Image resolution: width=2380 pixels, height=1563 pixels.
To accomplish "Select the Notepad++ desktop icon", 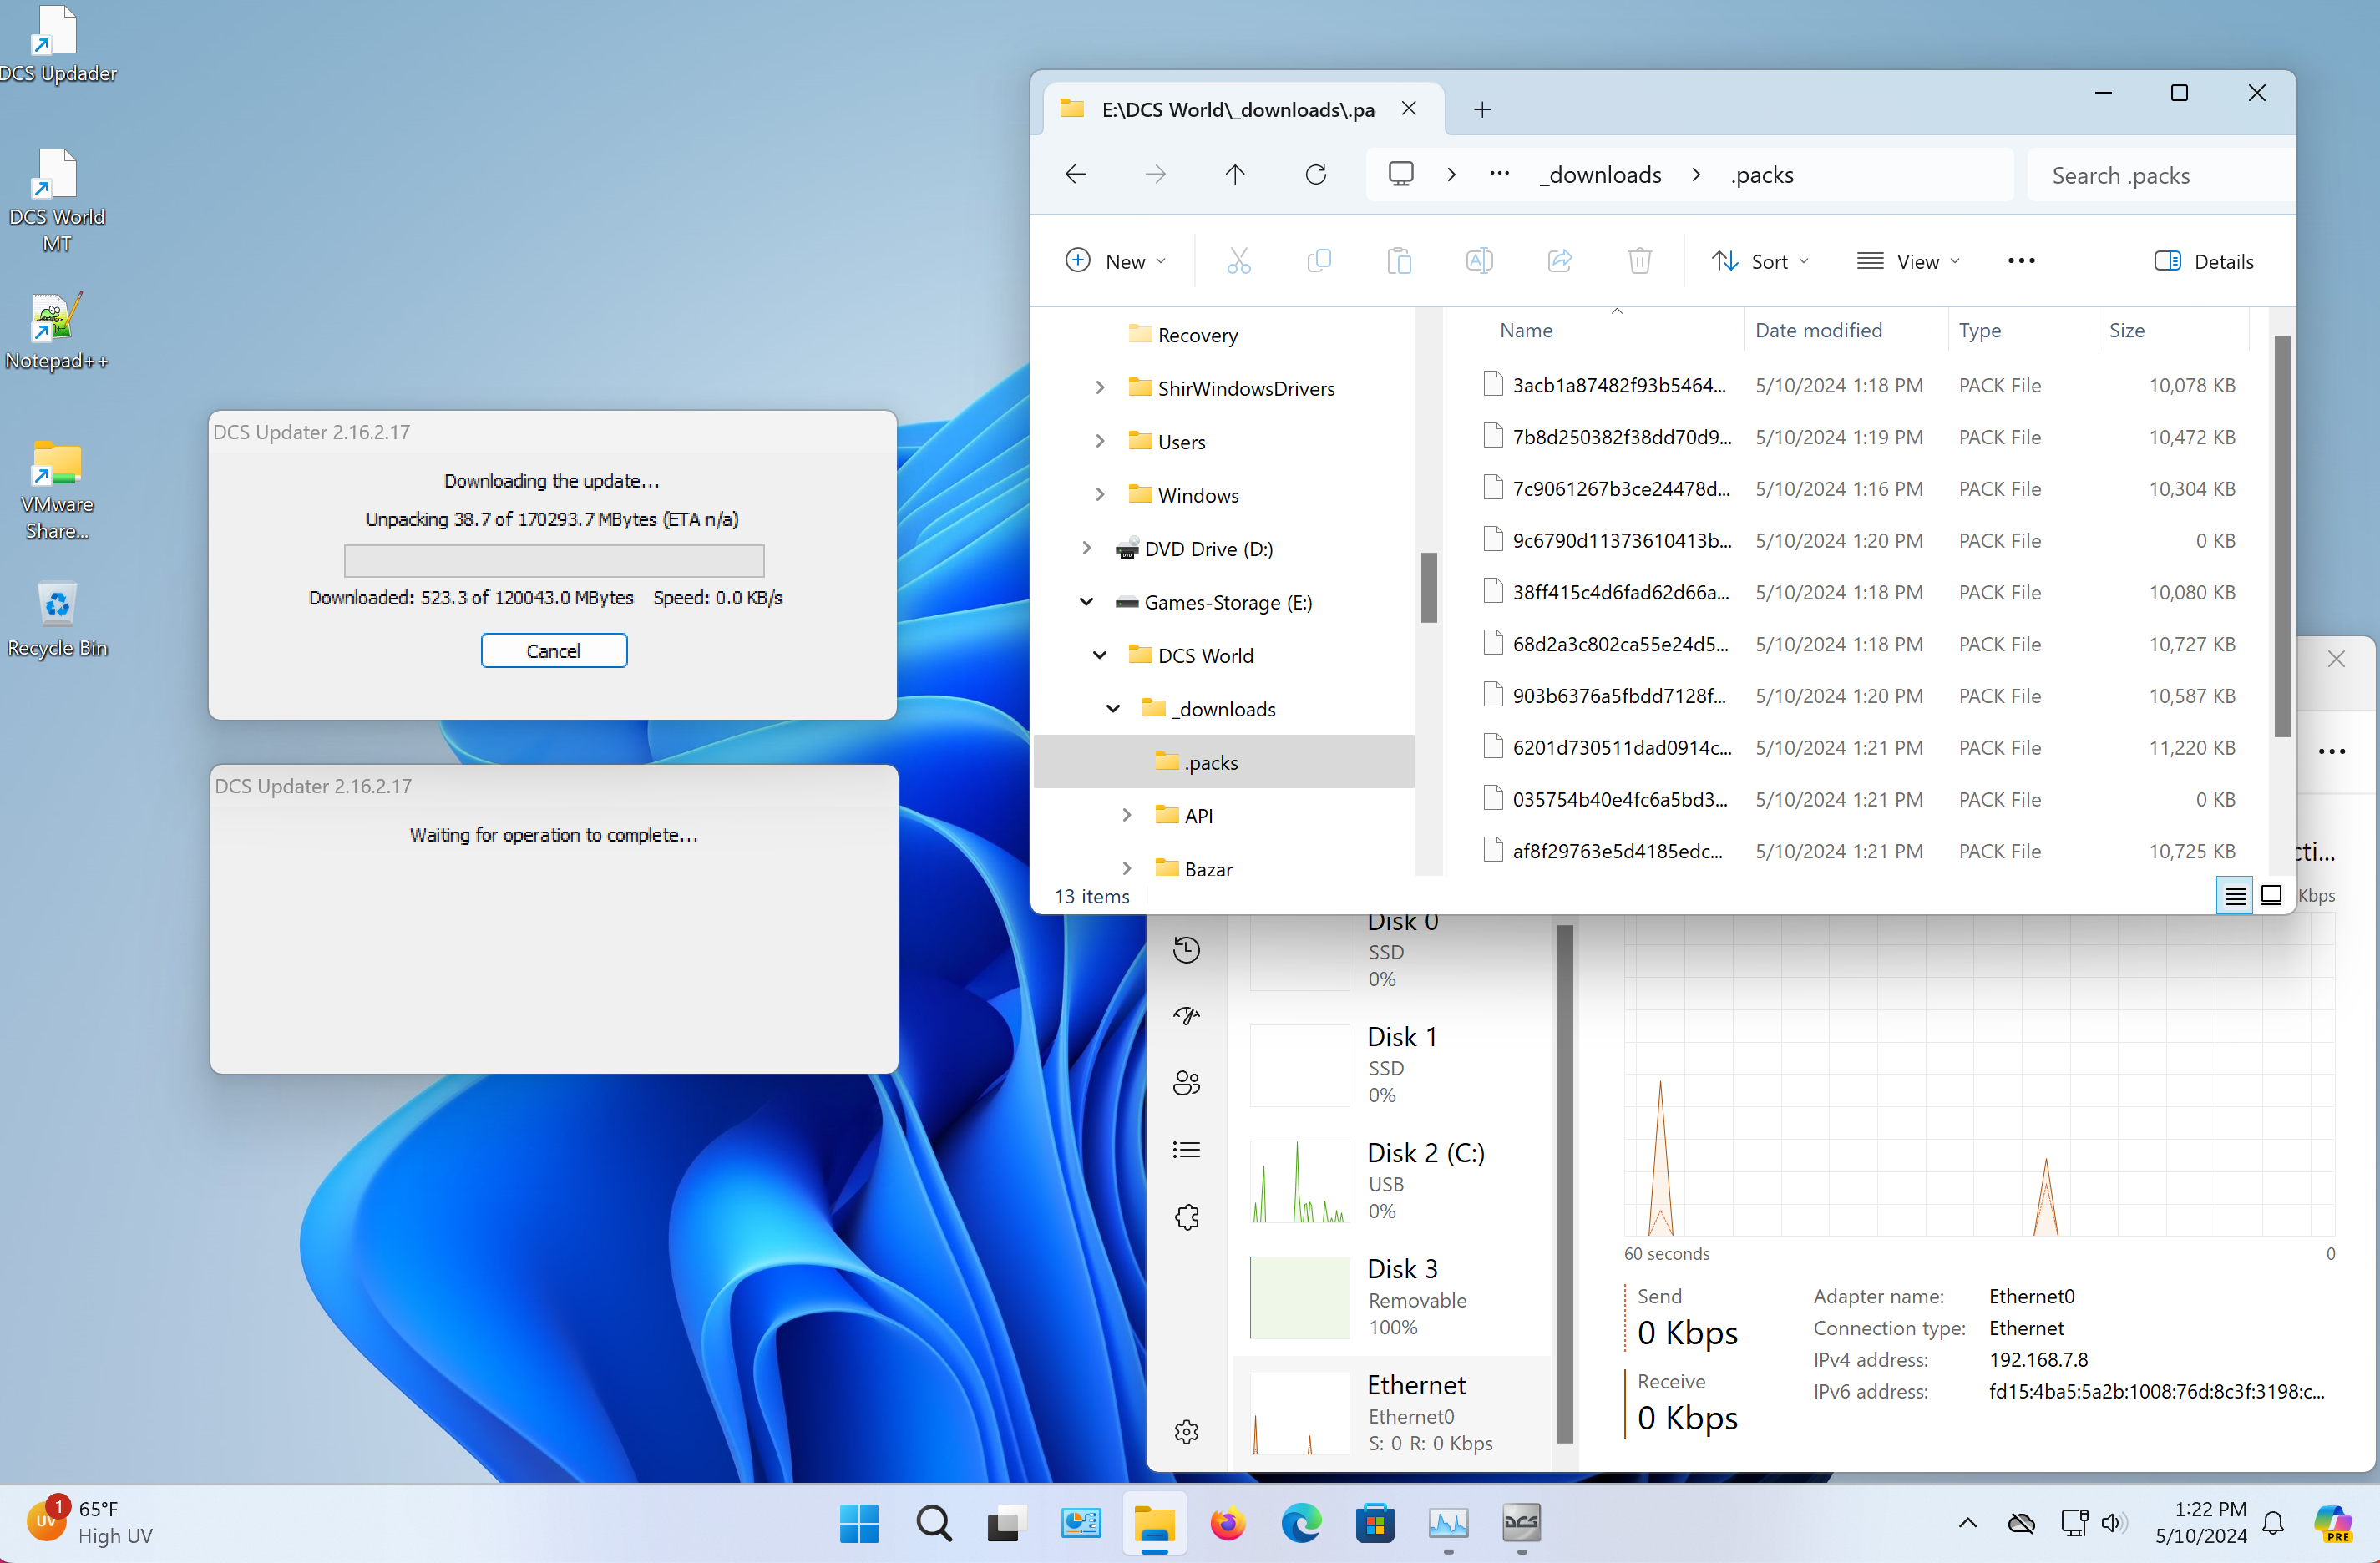I will pos(56,333).
